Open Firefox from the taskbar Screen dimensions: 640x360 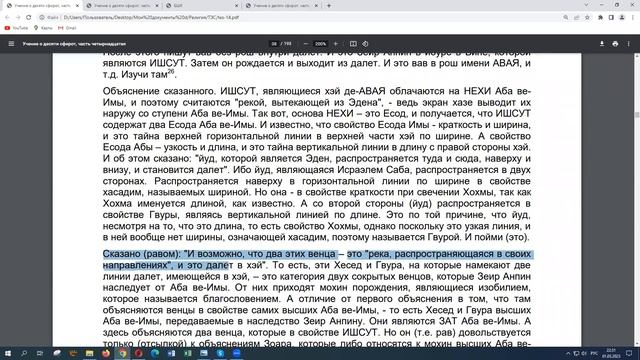coord(106,353)
